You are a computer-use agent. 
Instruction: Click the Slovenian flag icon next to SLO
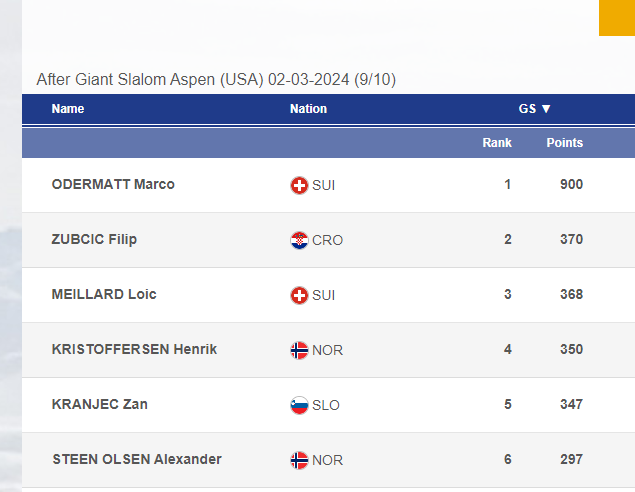298,405
